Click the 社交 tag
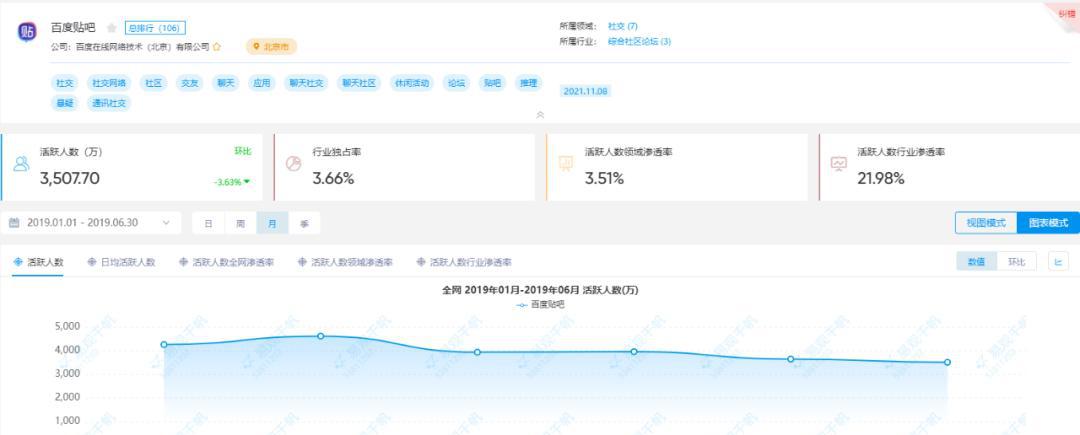 click(65, 83)
